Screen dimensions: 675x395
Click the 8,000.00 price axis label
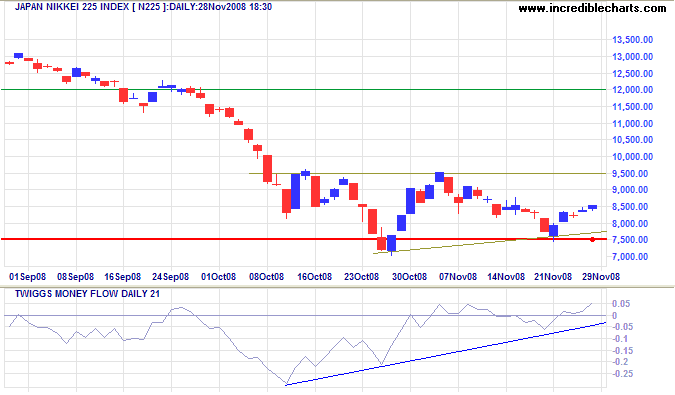630,223
